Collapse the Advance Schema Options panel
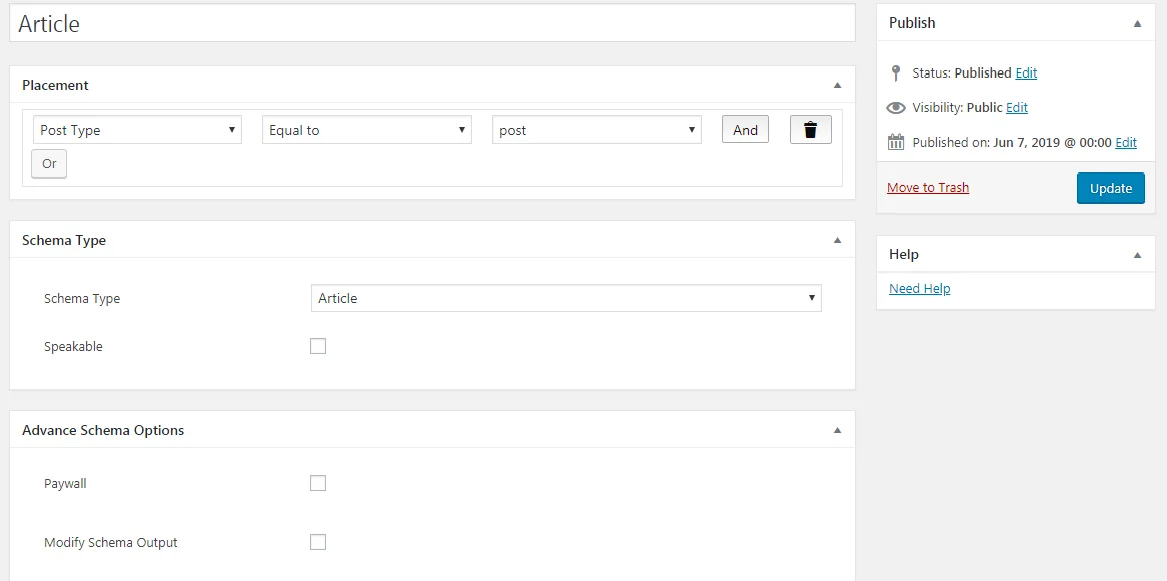Viewport: 1167px width, 581px height. click(837, 430)
